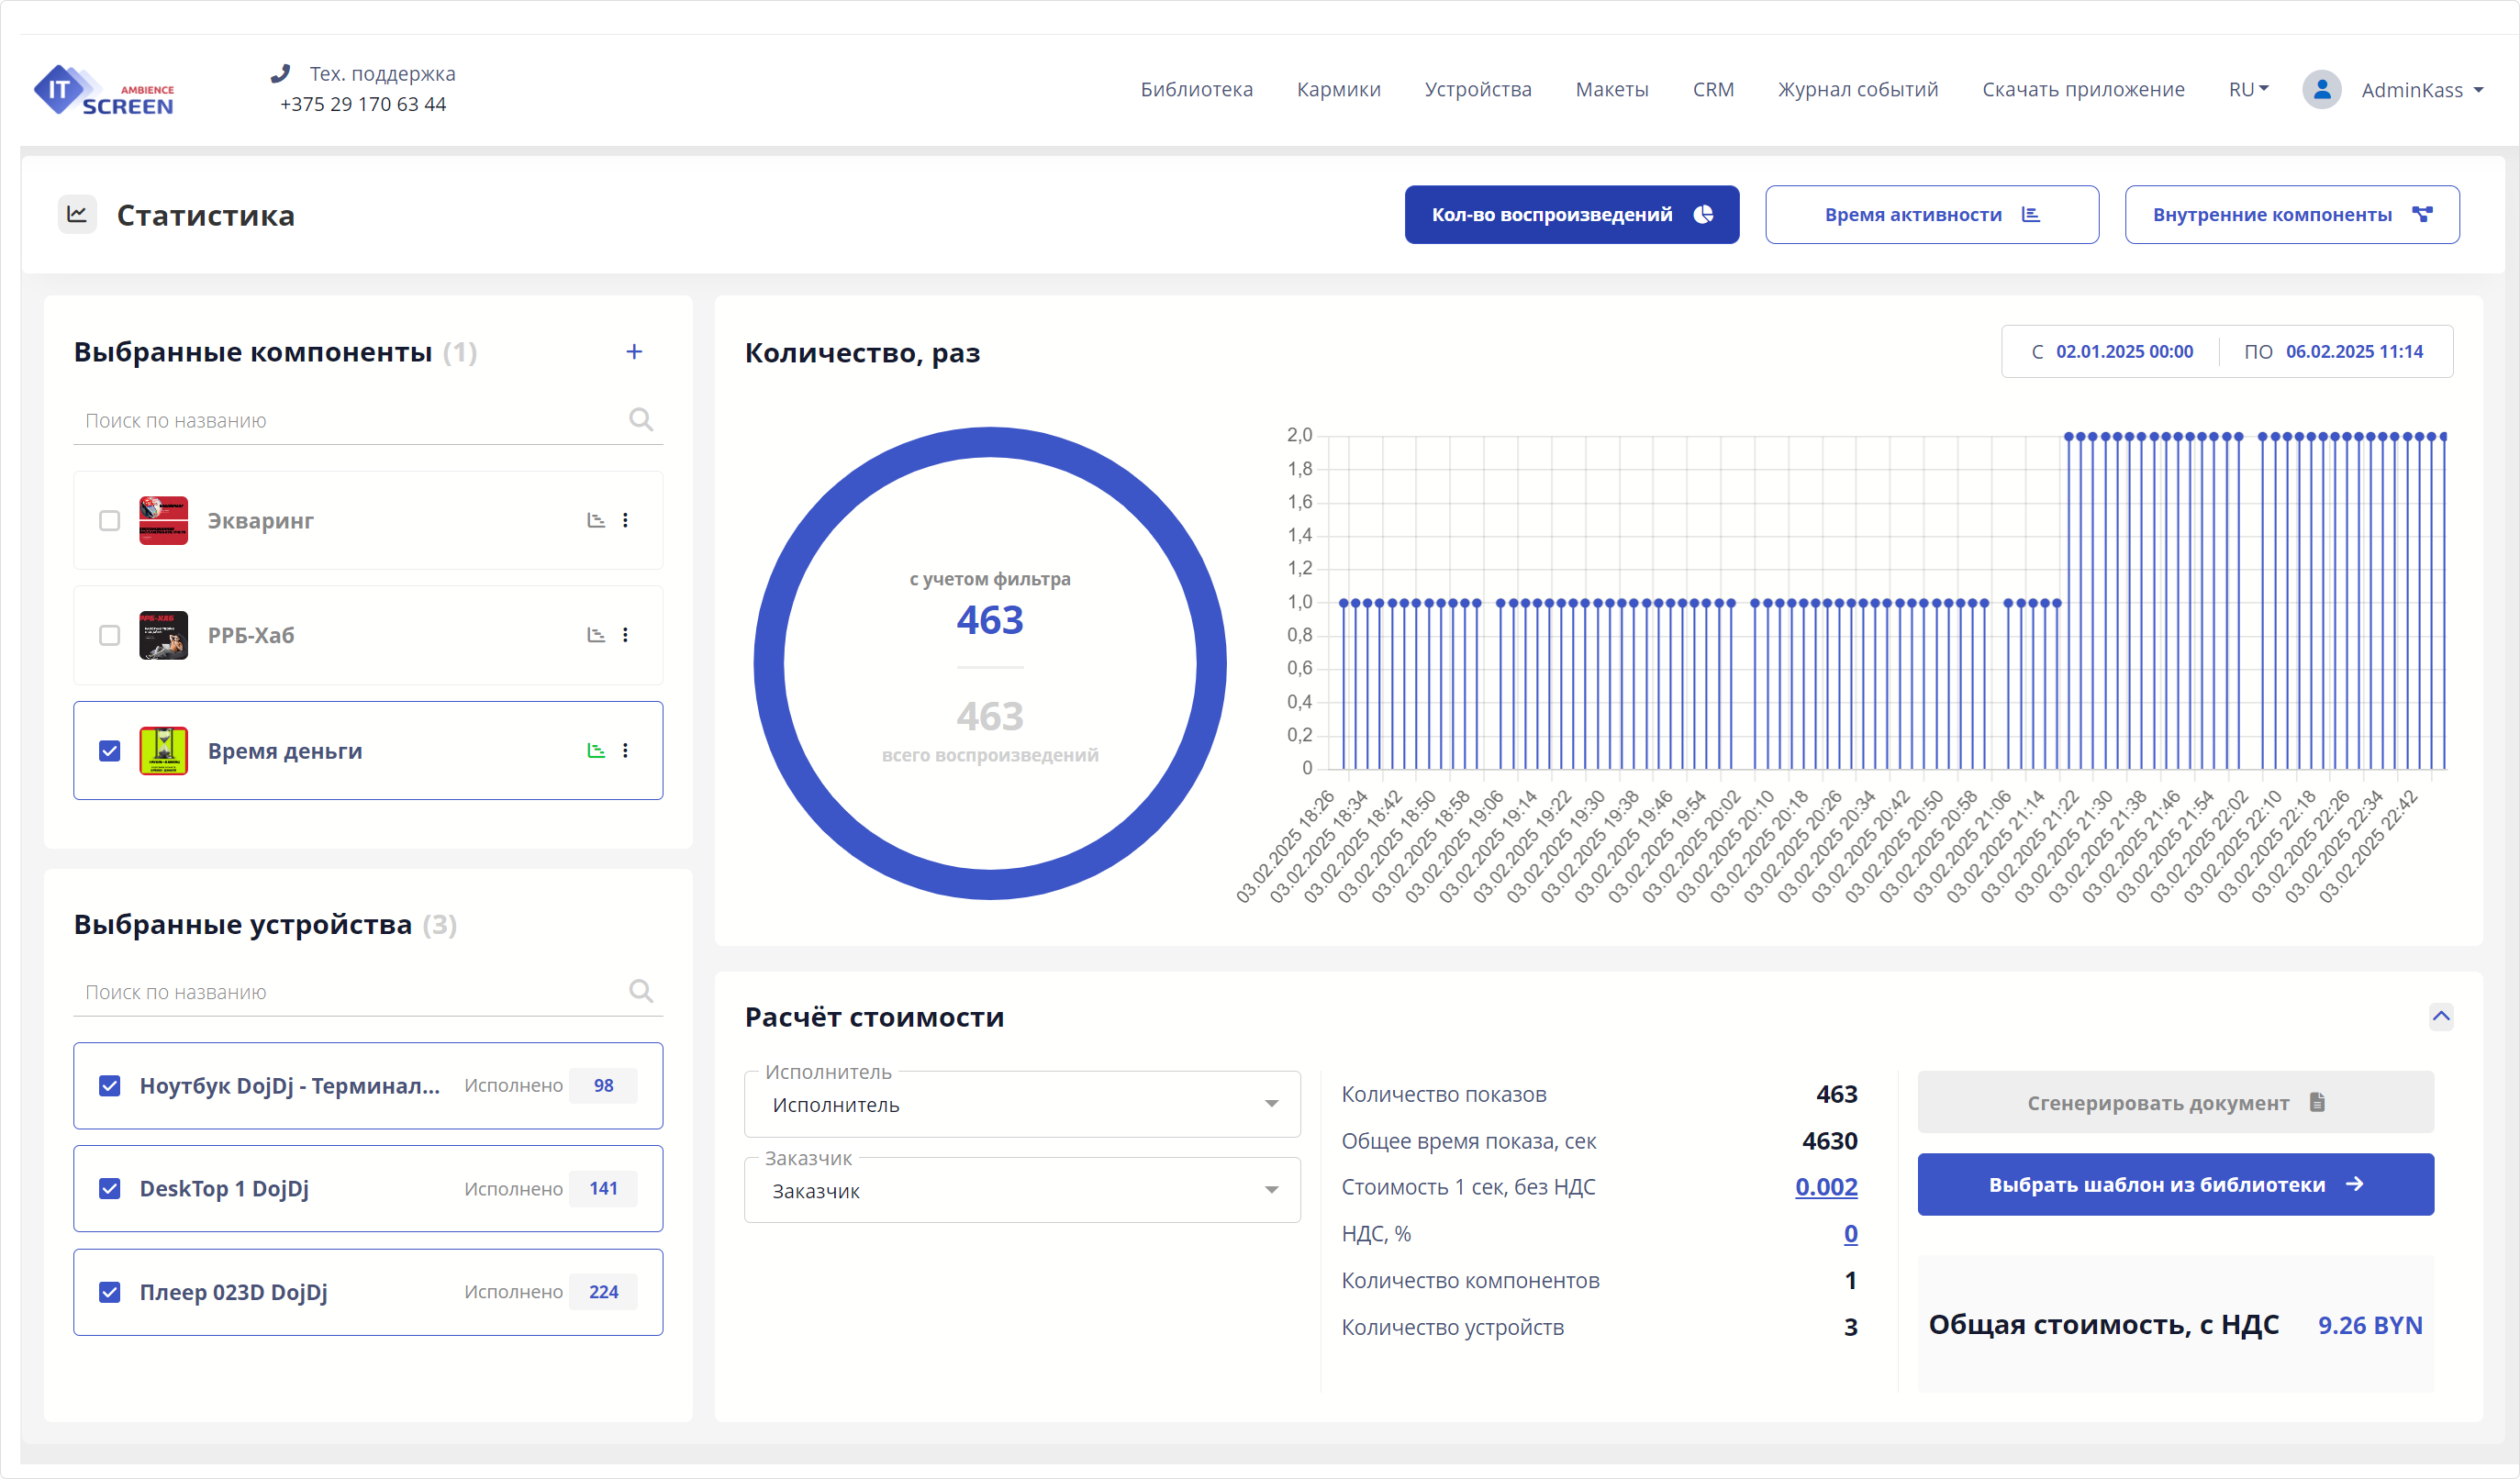Open chart icon for Экваринг component
2520x1479 pixels.
tap(596, 520)
